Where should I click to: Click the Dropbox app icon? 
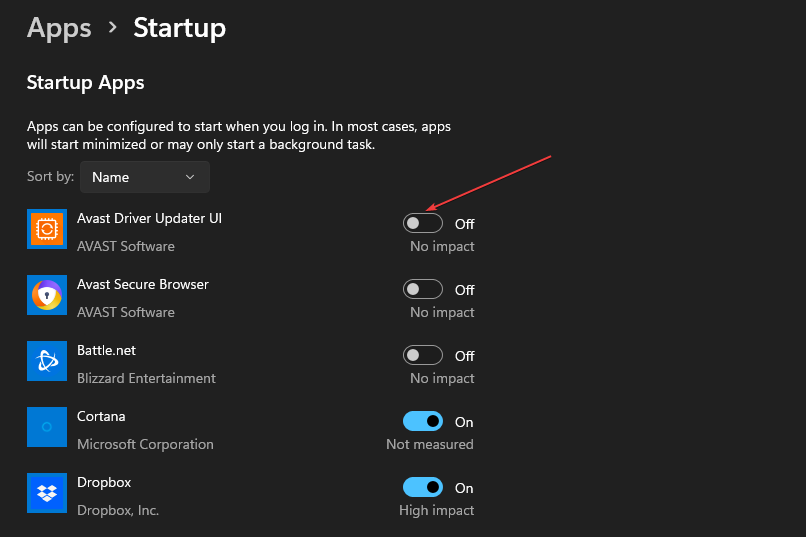point(47,493)
